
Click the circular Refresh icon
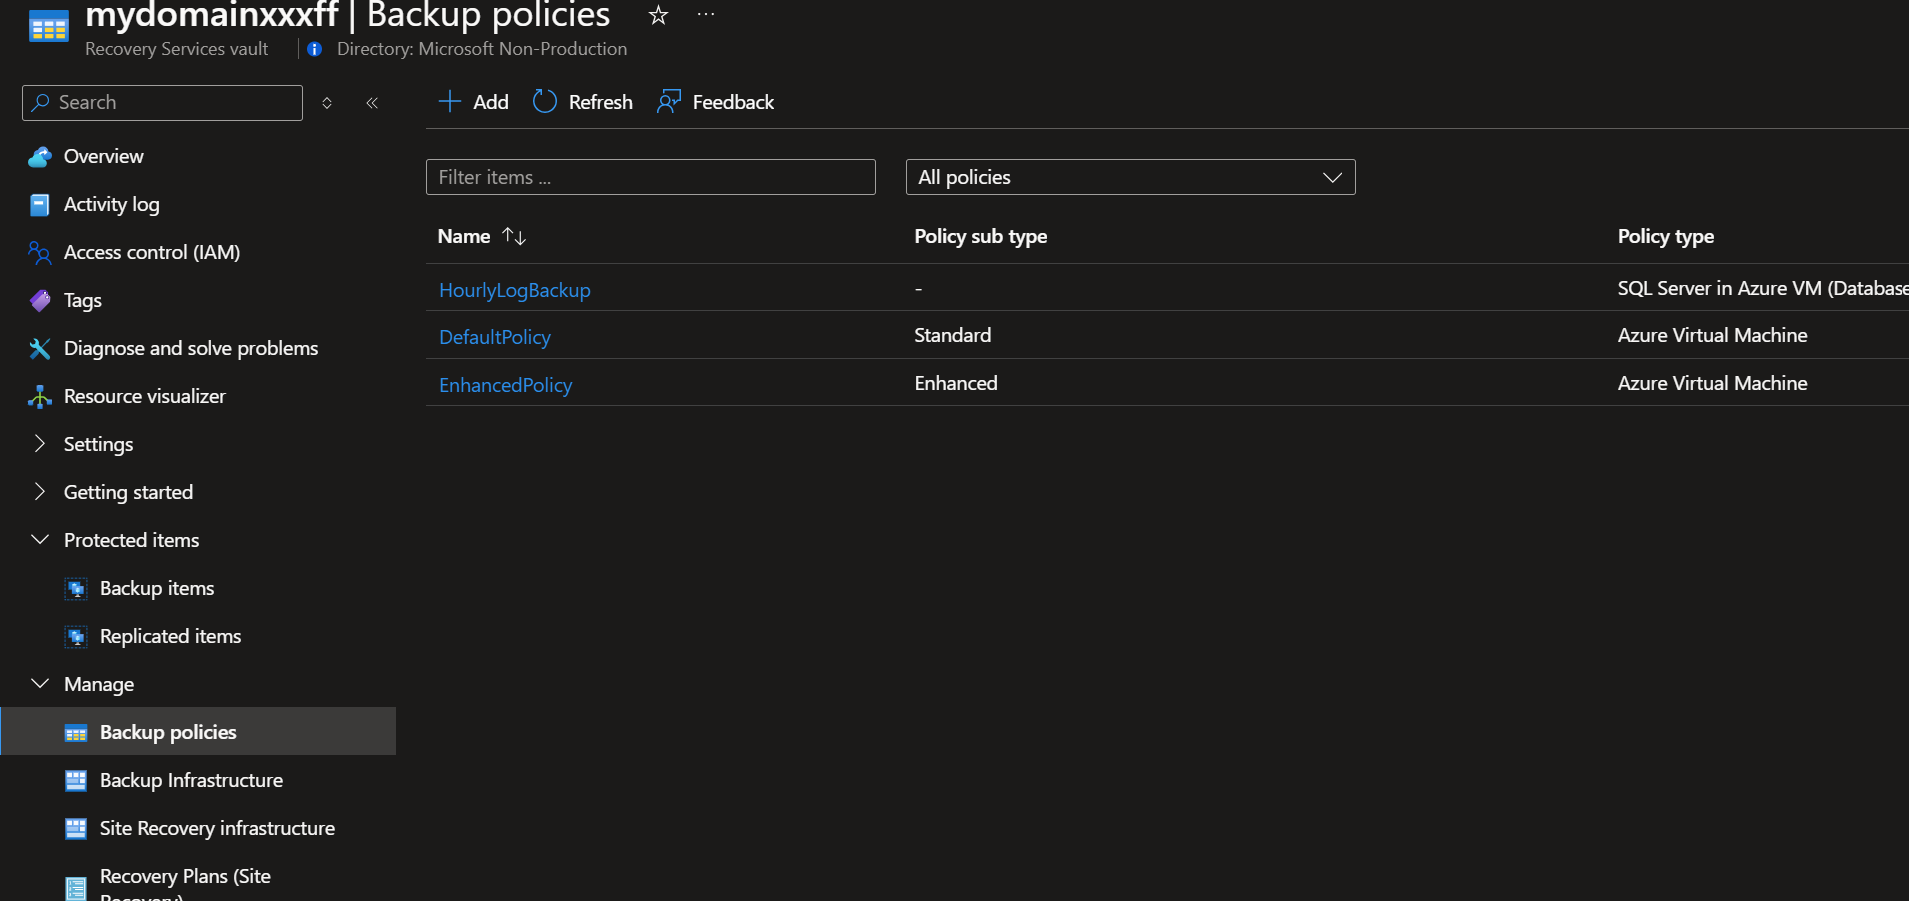coord(545,102)
